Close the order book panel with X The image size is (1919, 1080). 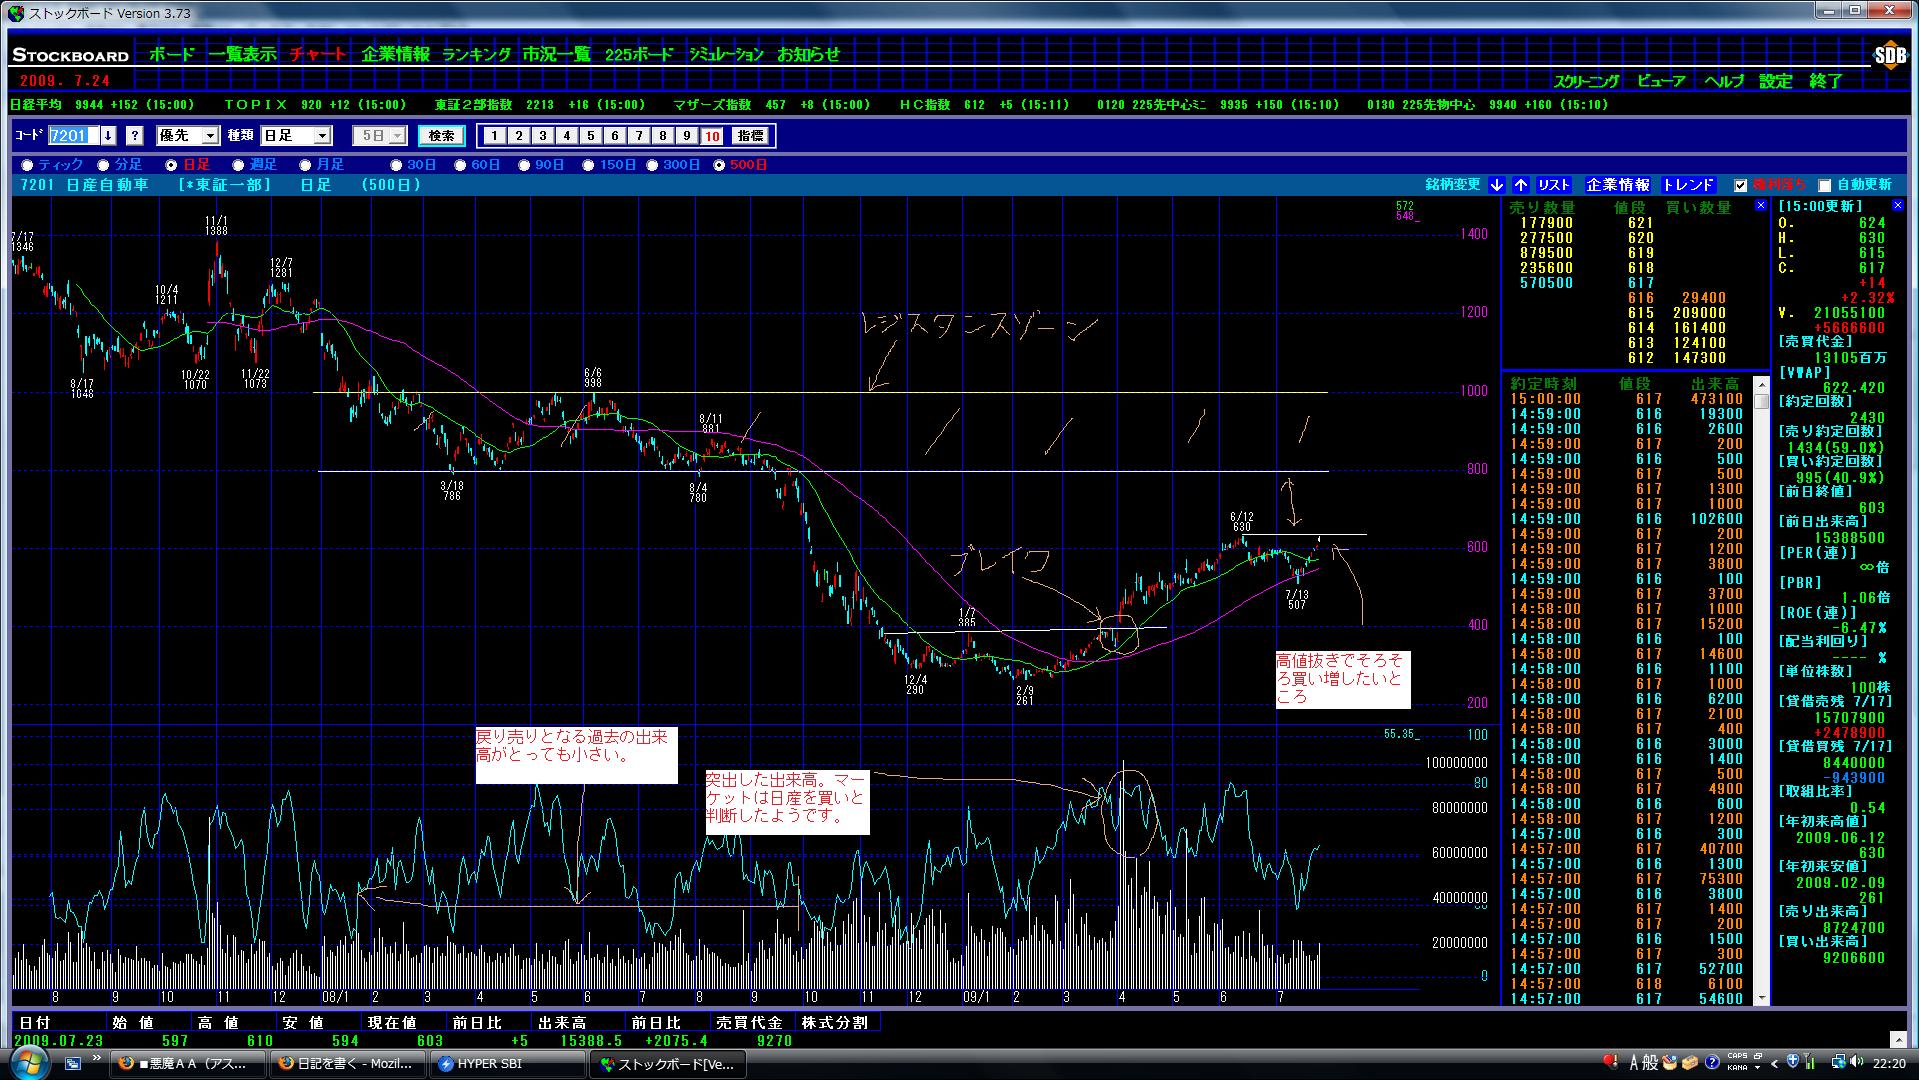pos(1760,206)
